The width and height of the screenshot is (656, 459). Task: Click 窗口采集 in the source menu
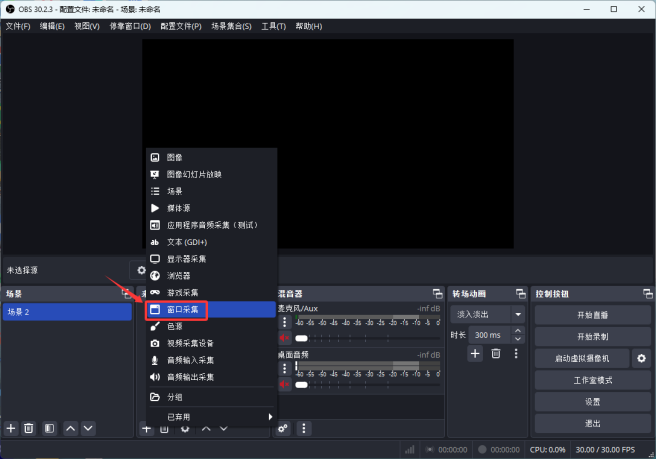coord(211,310)
